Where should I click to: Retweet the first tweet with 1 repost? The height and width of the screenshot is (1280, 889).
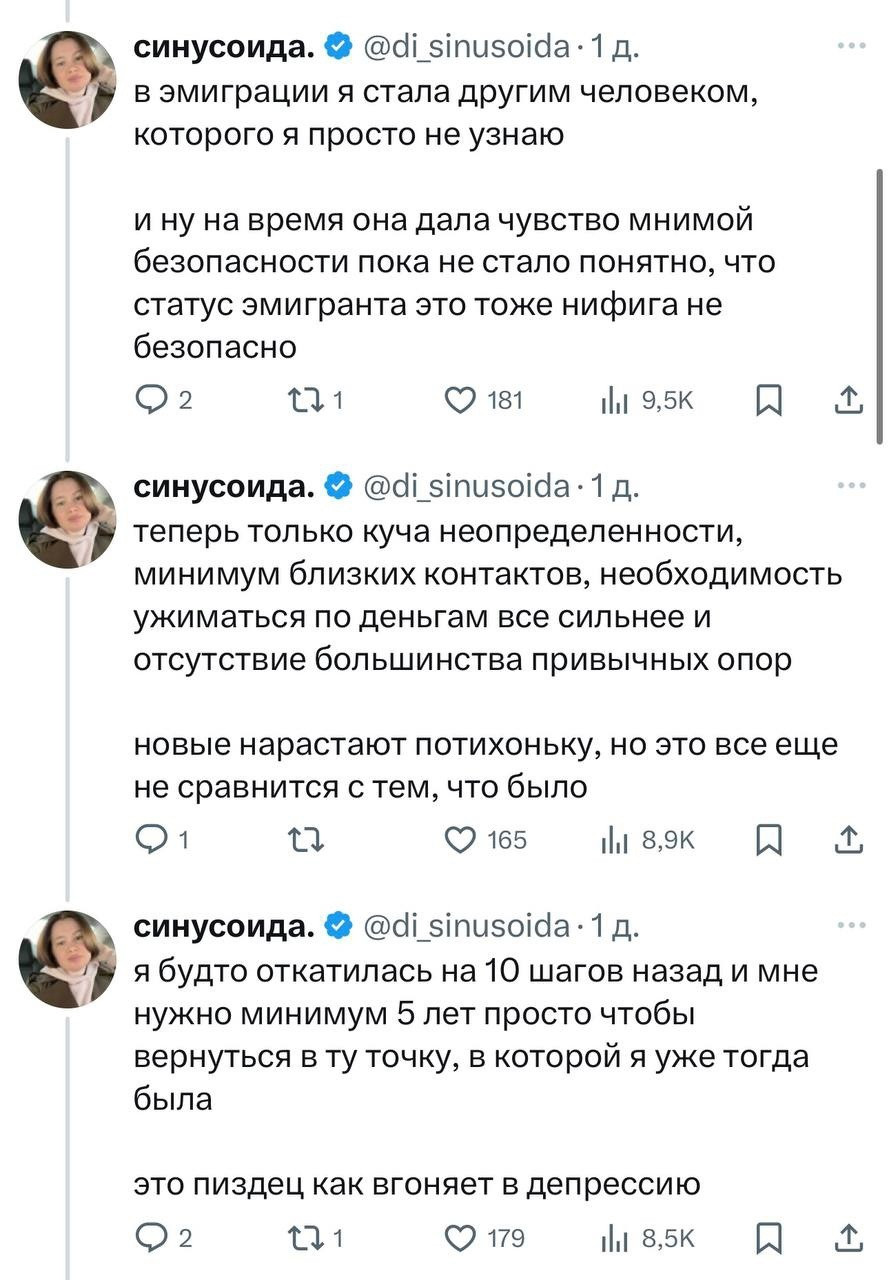click(x=298, y=401)
